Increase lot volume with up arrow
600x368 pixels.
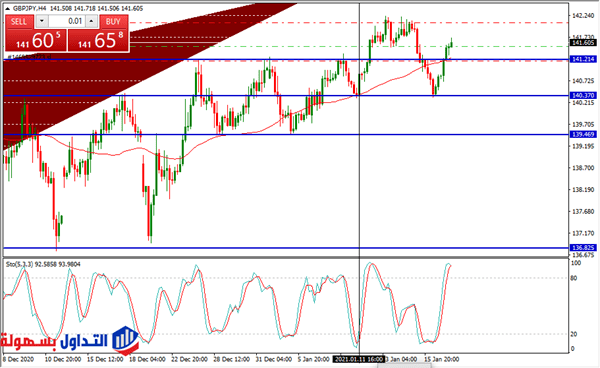(x=91, y=21)
